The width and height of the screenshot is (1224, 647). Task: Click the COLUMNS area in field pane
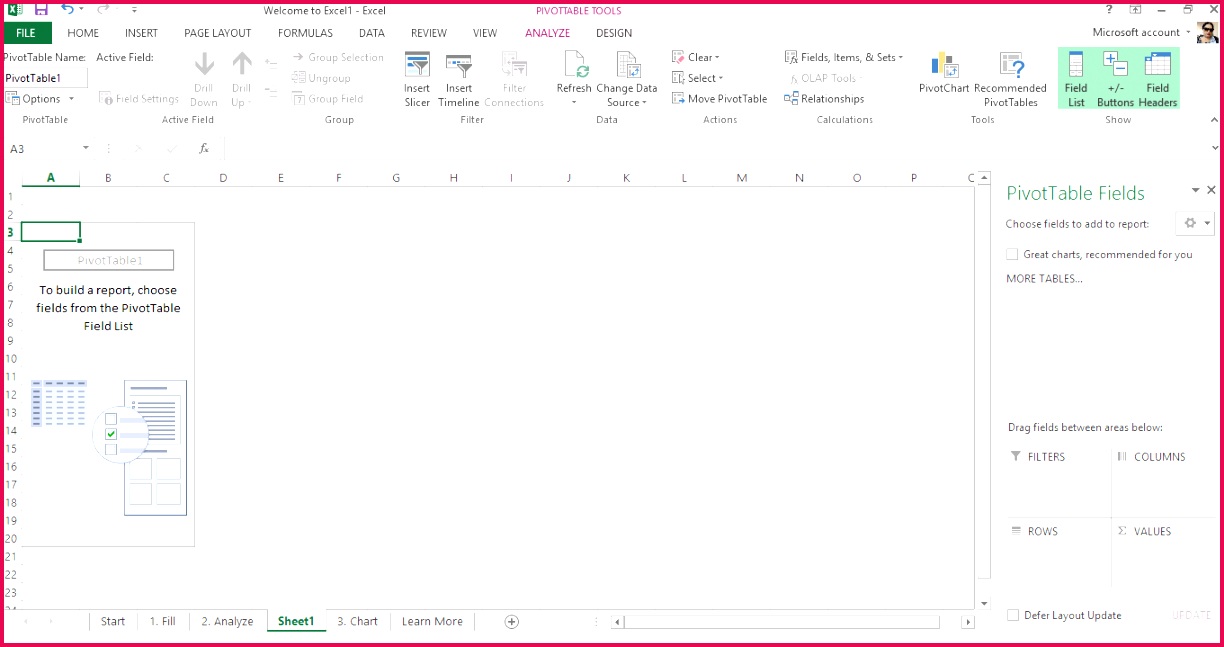pyautogui.click(x=1164, y=482)
